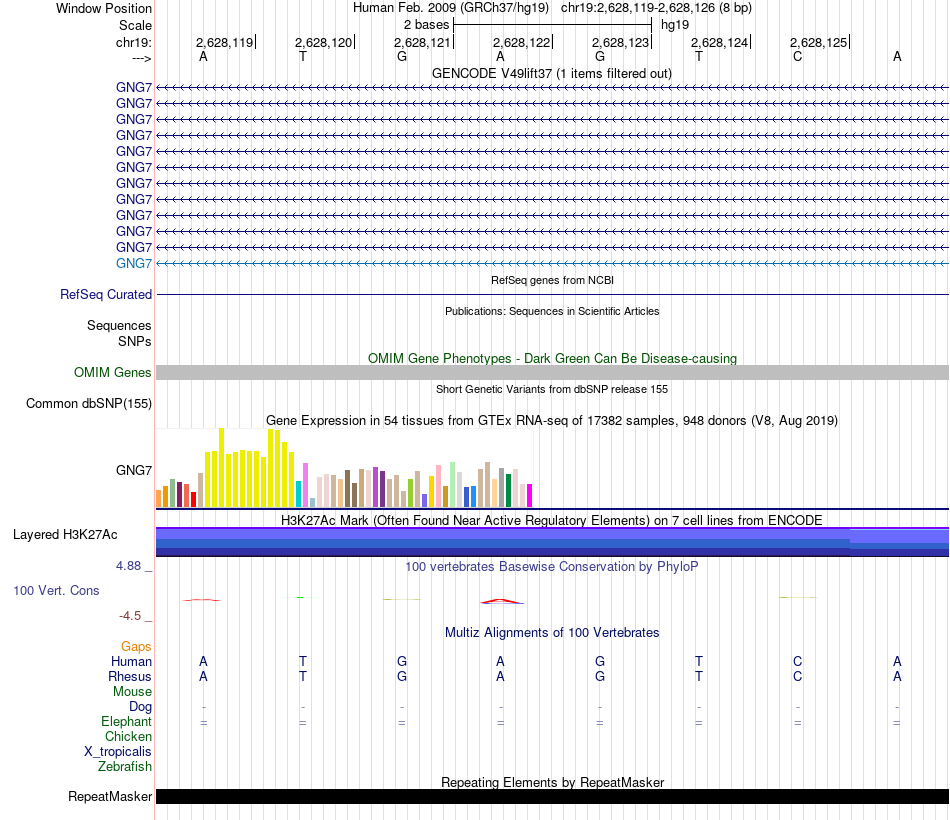Click base C in the top sequence row
Viewport: 950px width, 820px height.
(x=797, y=56)
